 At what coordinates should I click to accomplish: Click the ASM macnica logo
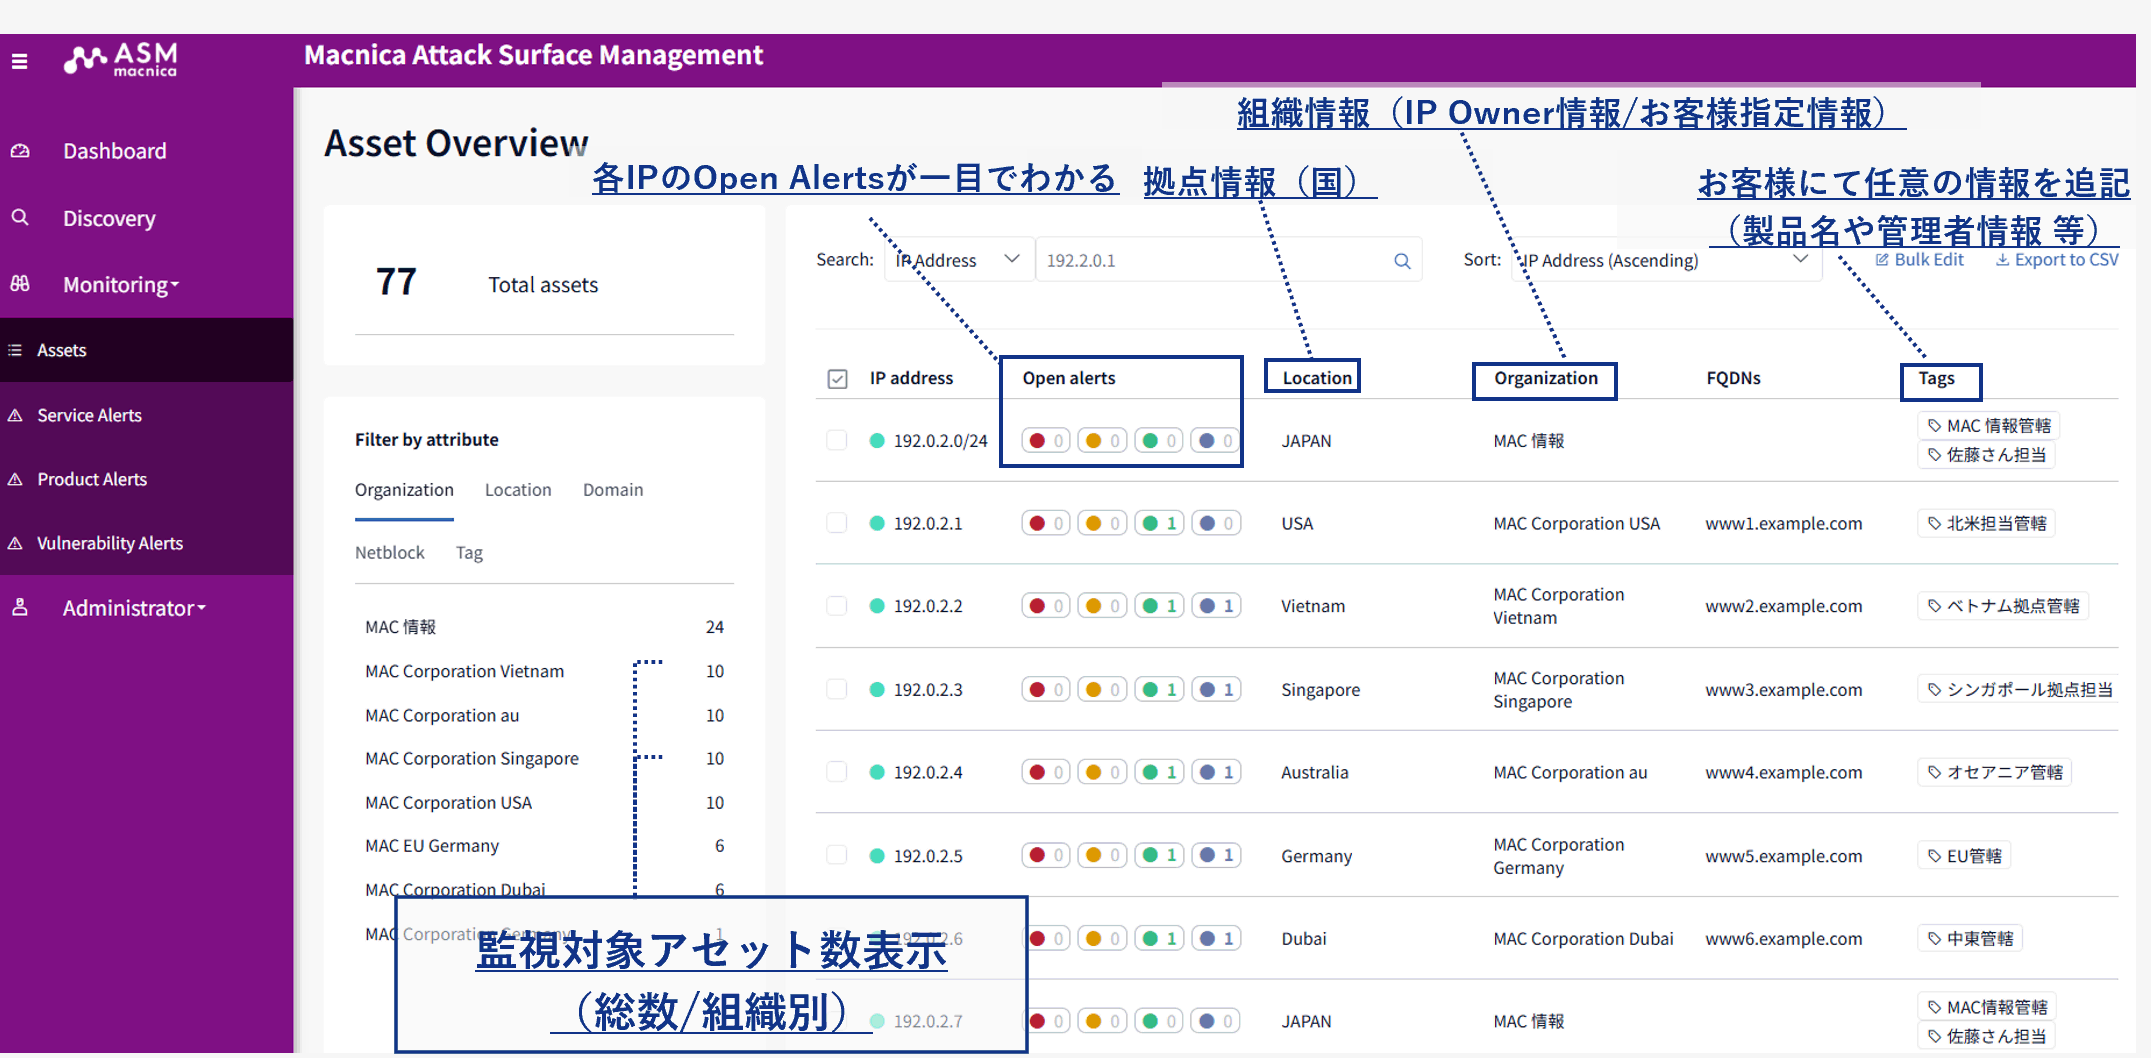tap(121, 59)
